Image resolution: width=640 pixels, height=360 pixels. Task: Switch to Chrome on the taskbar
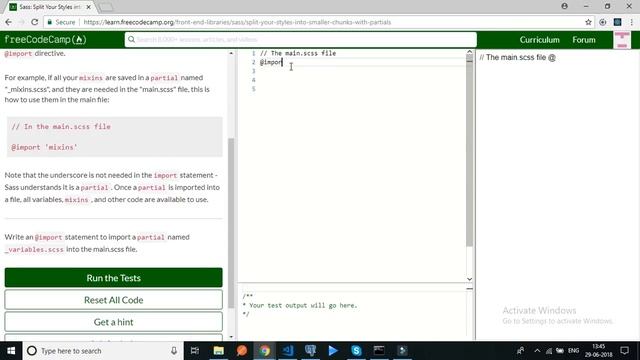pyautogui.click(x=264, y=351)
